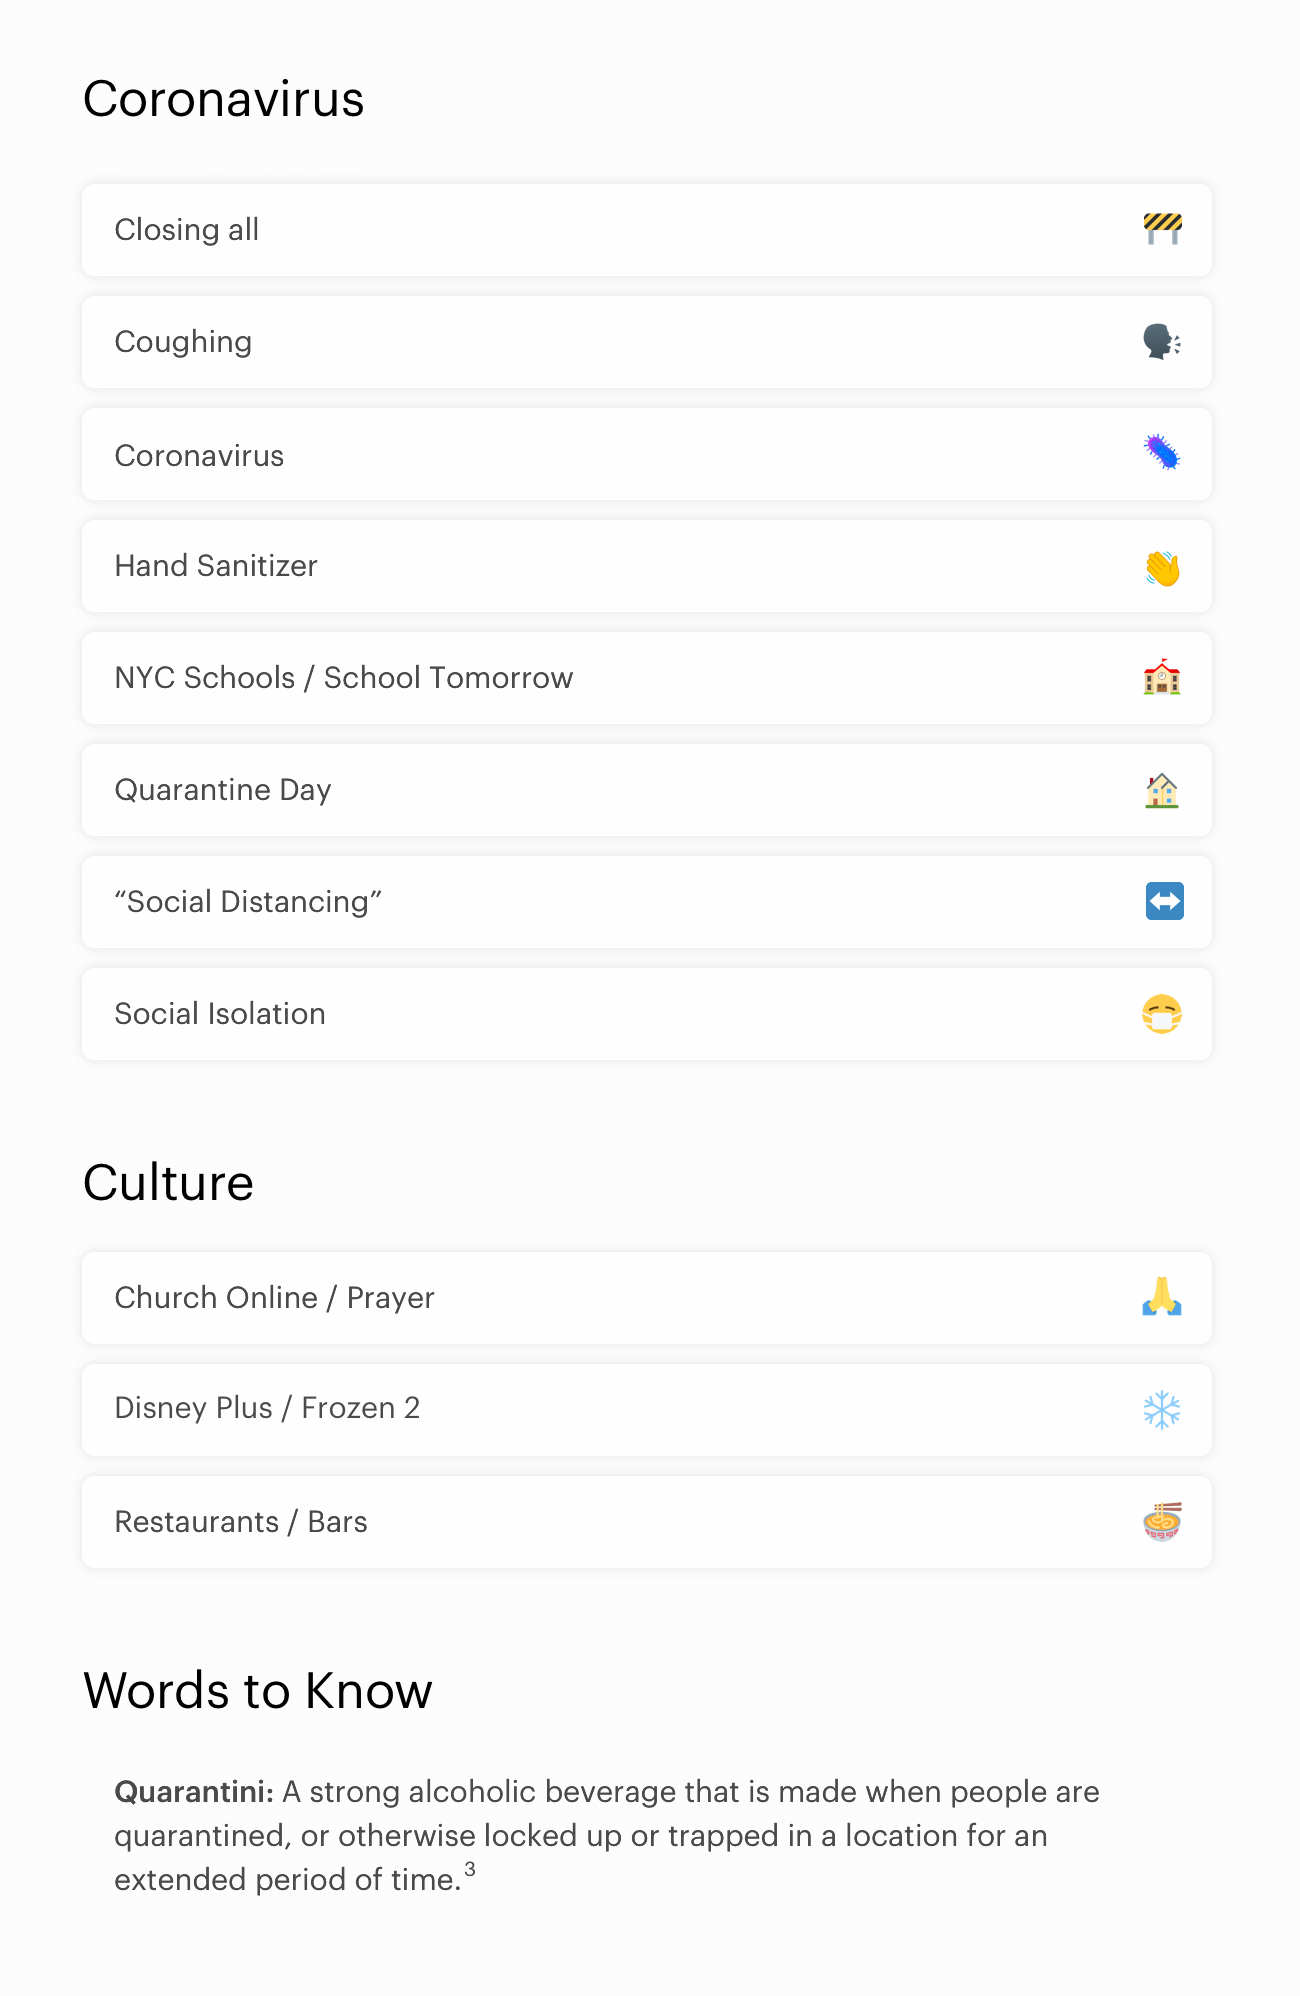The height and width of the screenshot is (1996, 1300).
Task: Click footnote 3 after Quarantini definition
Action: click(470, 1869)
